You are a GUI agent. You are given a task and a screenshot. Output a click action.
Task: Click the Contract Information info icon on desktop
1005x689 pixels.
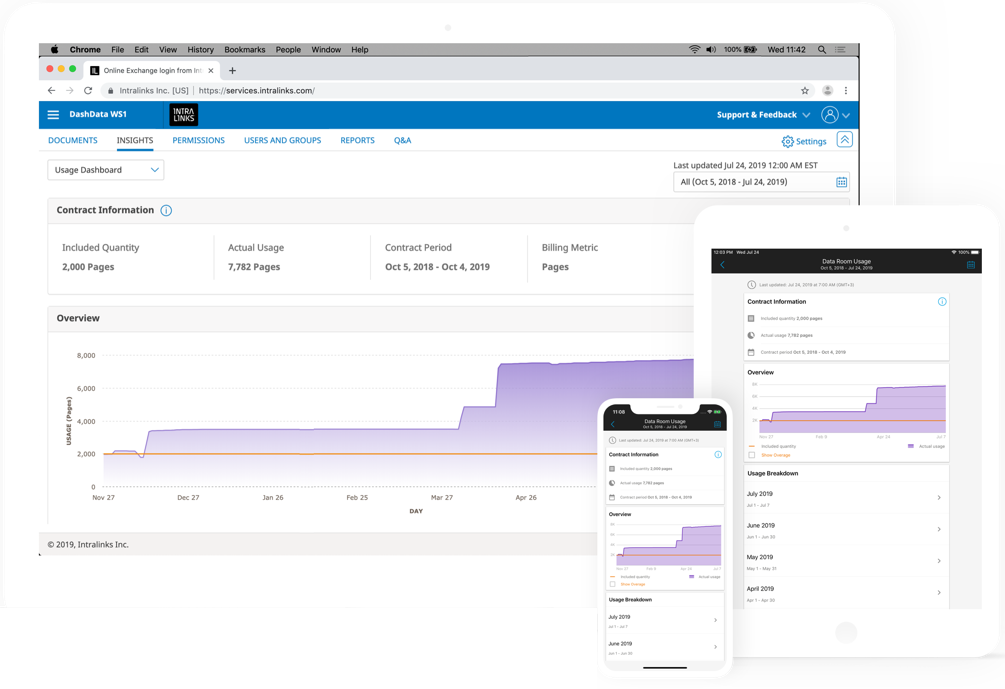[x=166, y=210]
